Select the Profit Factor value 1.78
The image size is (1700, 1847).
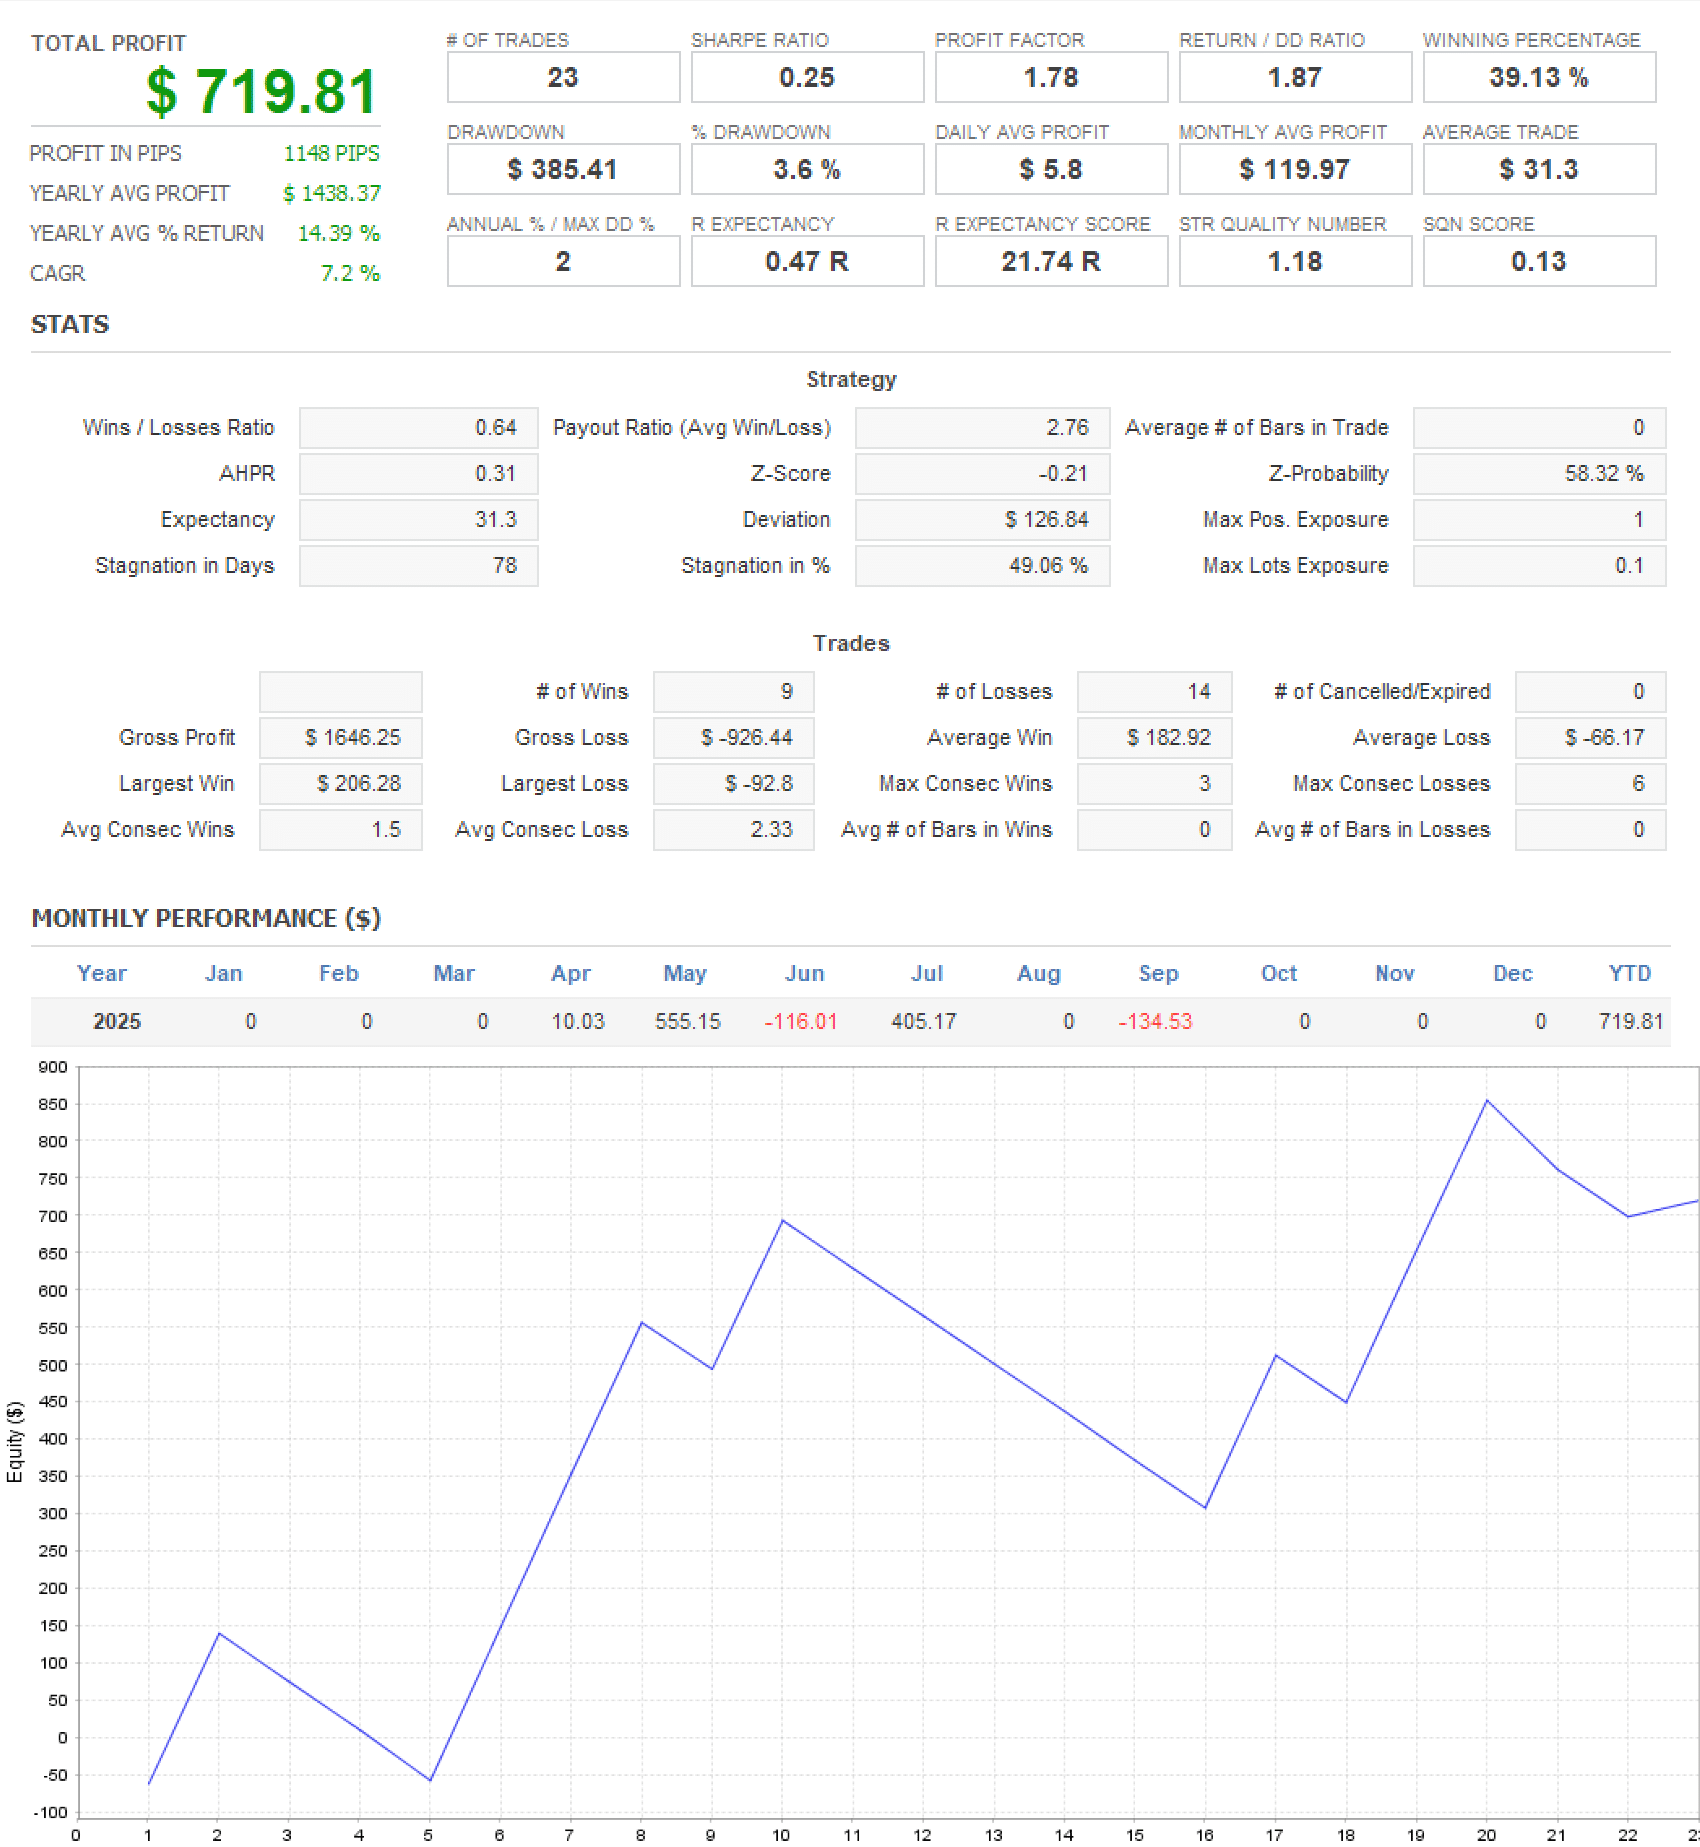point(1050,78)
